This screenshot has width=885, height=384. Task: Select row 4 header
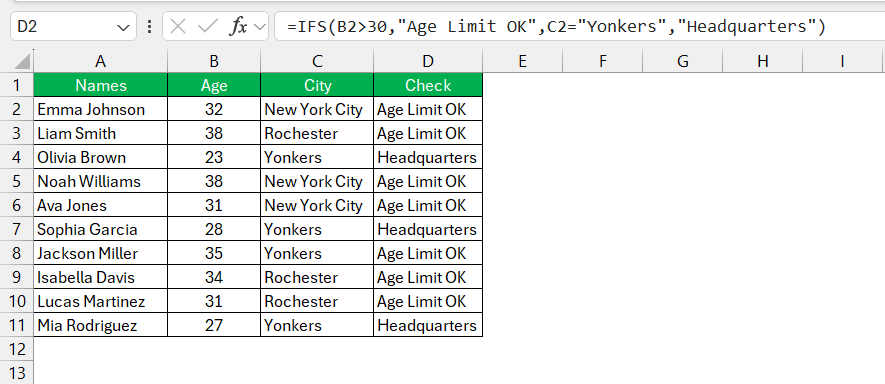(16, 157)
